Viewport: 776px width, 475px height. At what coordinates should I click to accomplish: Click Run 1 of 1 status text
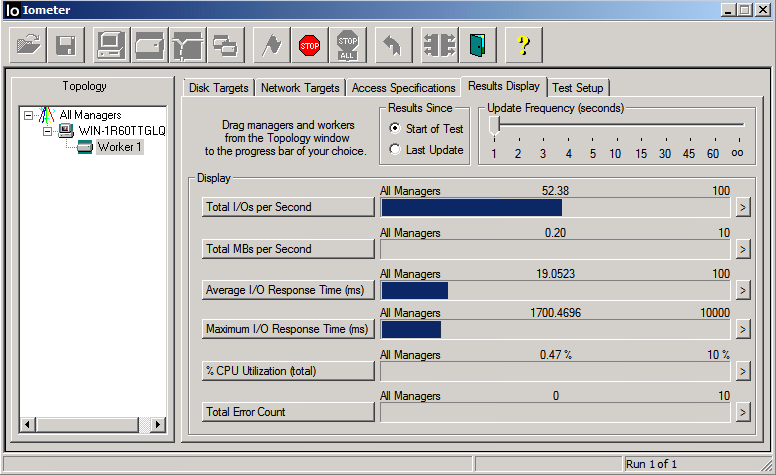(651, 464)
